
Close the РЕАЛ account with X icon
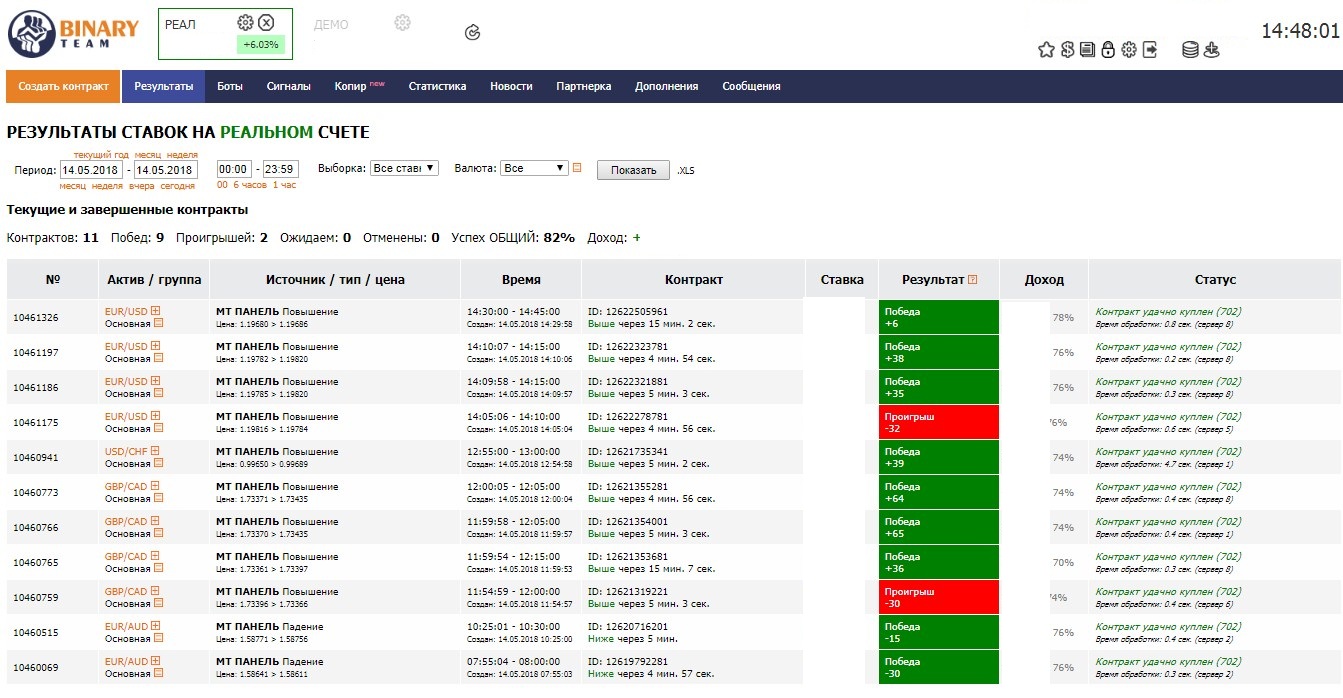[266, 23]
